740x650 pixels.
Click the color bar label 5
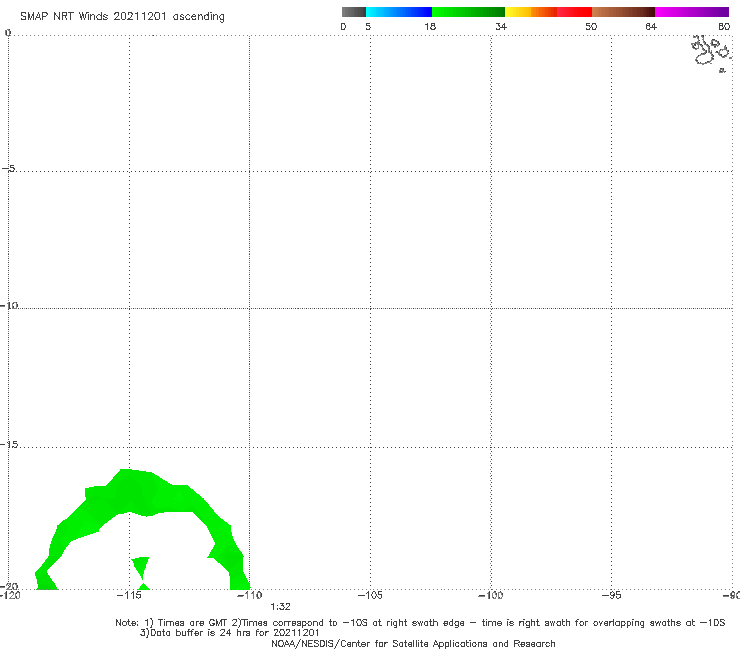point(368,26)
